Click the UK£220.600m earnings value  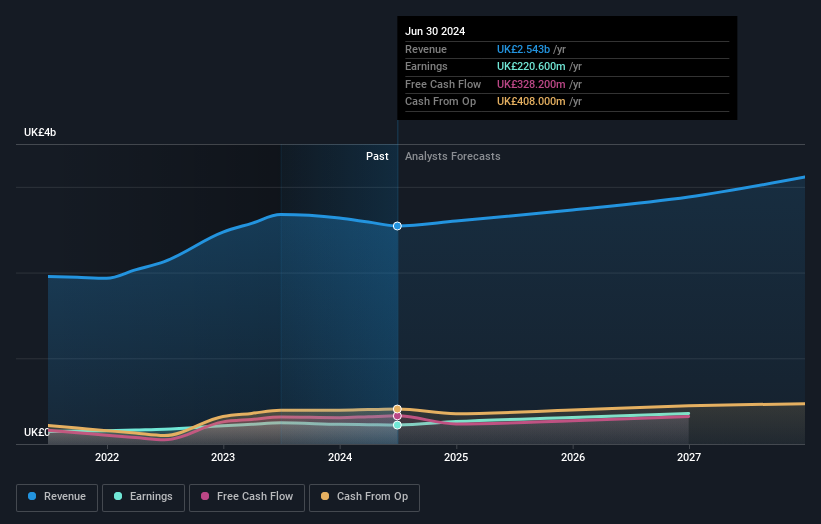point(531,66)
